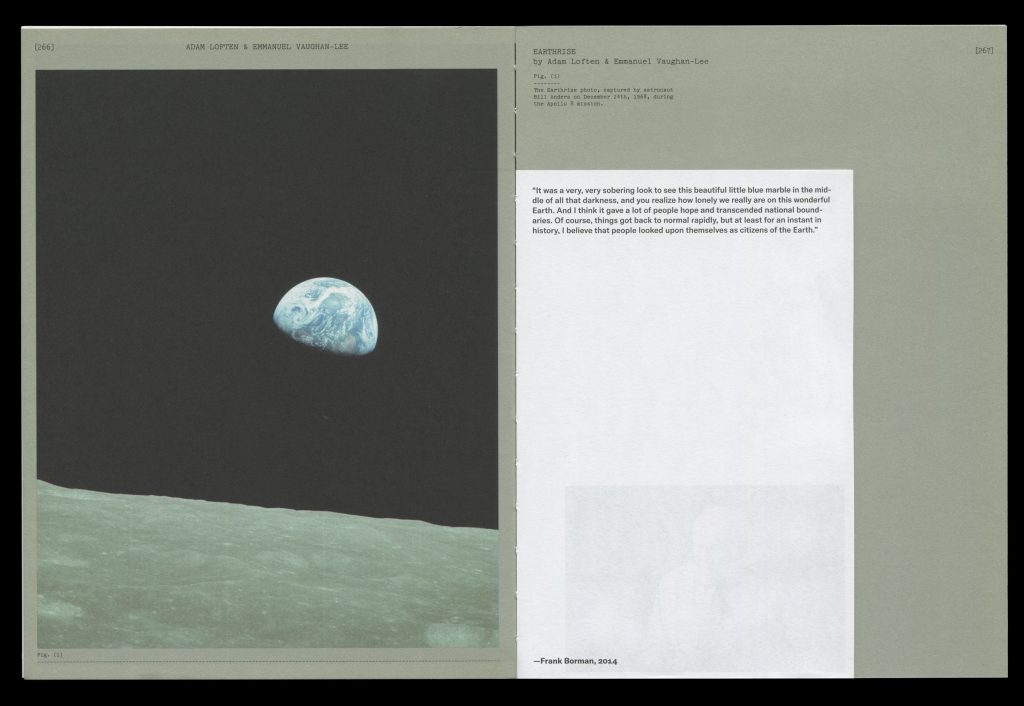This screenshot has height=706, width=1024.
Task: Click the Frank Borman quote paragraph
Action: (x=682, y=210)
